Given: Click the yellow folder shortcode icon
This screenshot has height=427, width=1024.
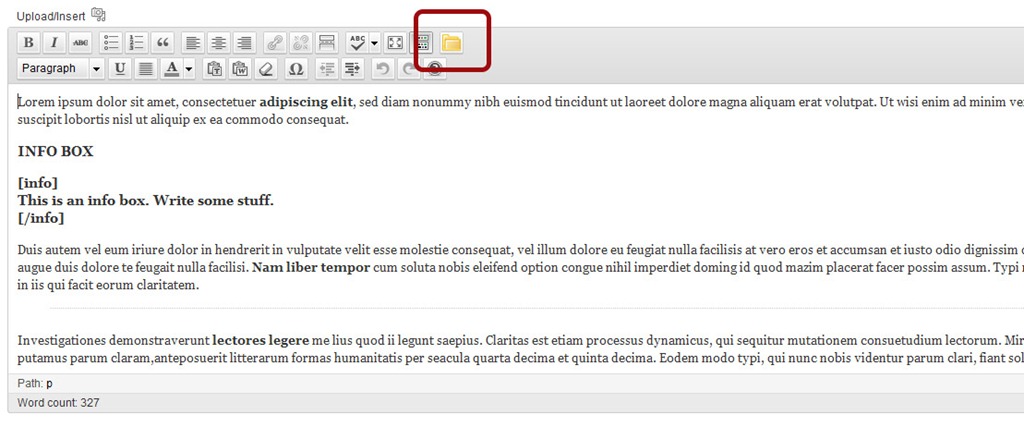Looking at the screenshot, I should (x=451, y=43).
